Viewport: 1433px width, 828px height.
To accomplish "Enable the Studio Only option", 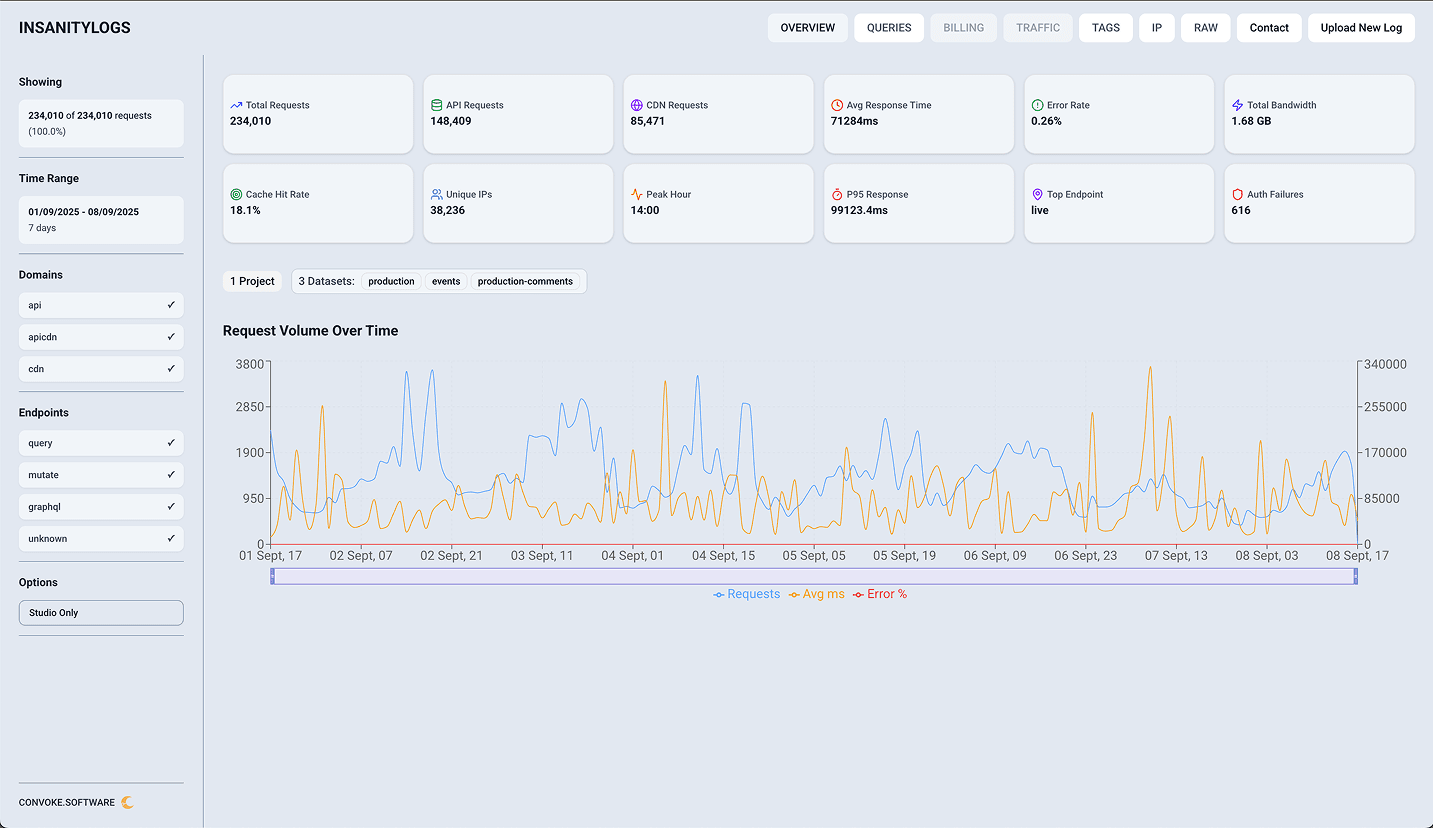I will point(100,612).
